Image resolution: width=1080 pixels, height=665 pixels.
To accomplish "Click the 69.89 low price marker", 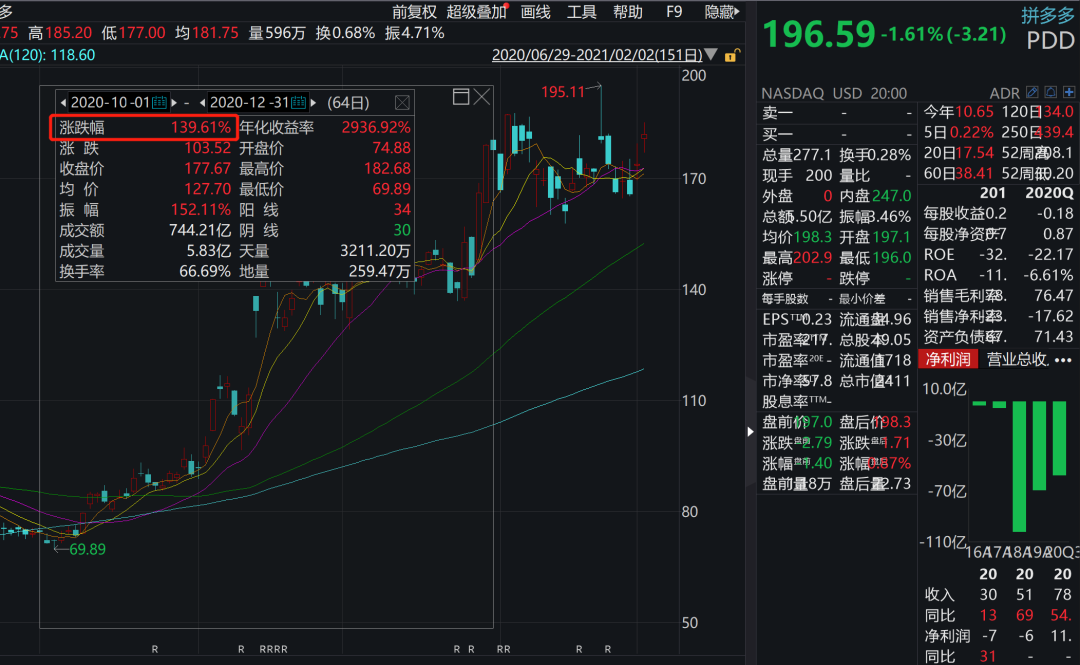I will 87,549.
